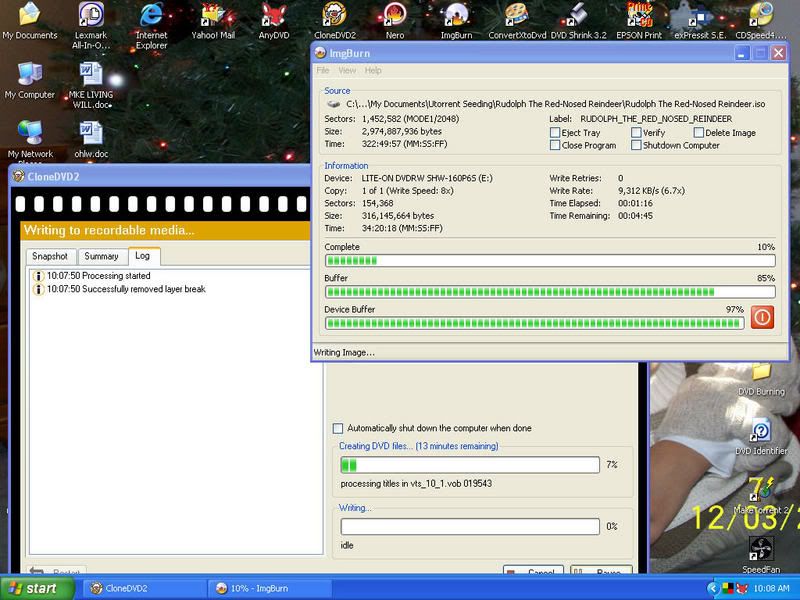The image size is (800, 600).
Task: Activate the 10% - ImgBurn taskbar button
Action: coord(270,588)
